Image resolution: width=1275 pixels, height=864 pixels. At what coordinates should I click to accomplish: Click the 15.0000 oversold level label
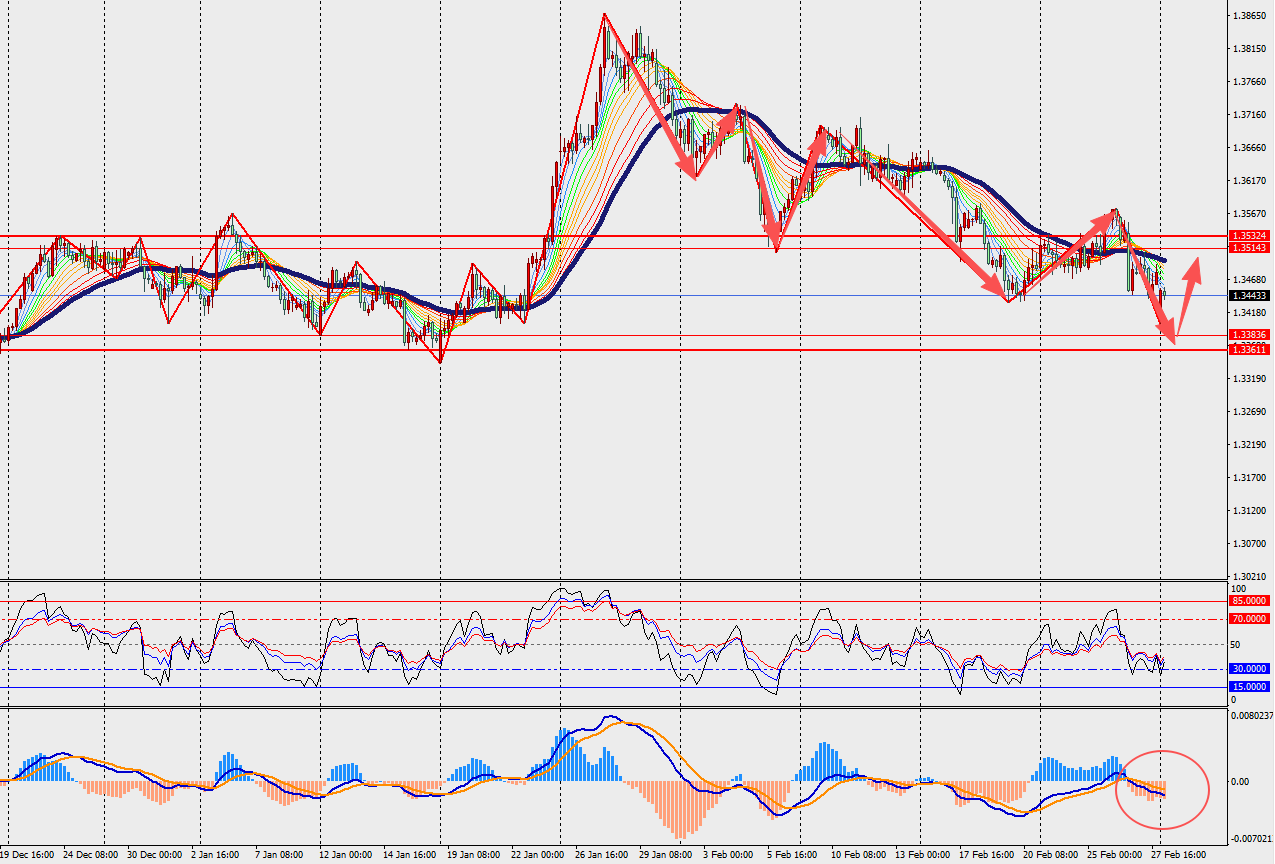pyautogui.click(x=1250, y=687)
